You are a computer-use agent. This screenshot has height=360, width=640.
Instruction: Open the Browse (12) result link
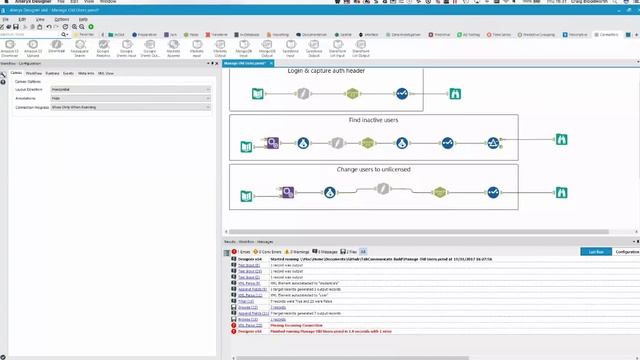(x=248, y=307)
